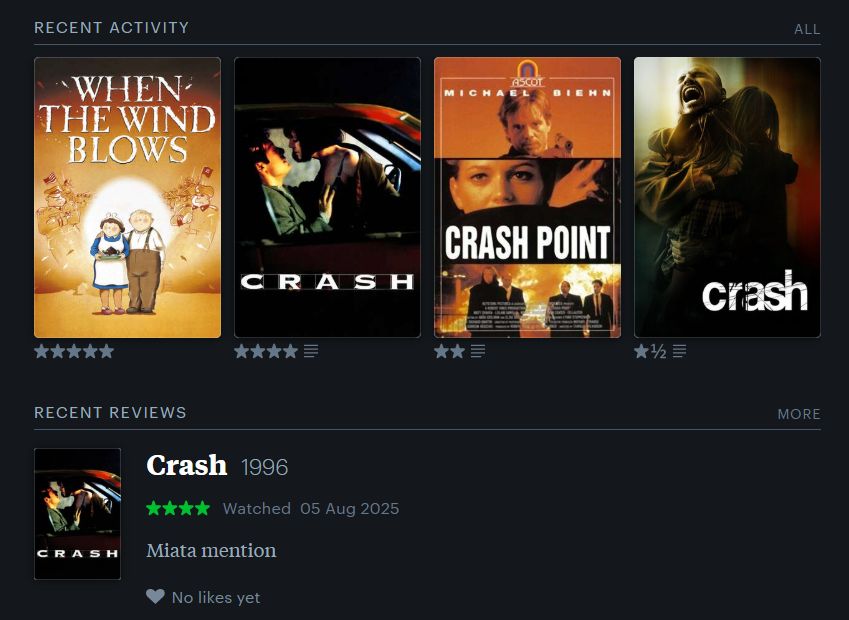Click the ALL link for Recent Activity
Screen dimensions: 849x620
click(x=807, y=29)
